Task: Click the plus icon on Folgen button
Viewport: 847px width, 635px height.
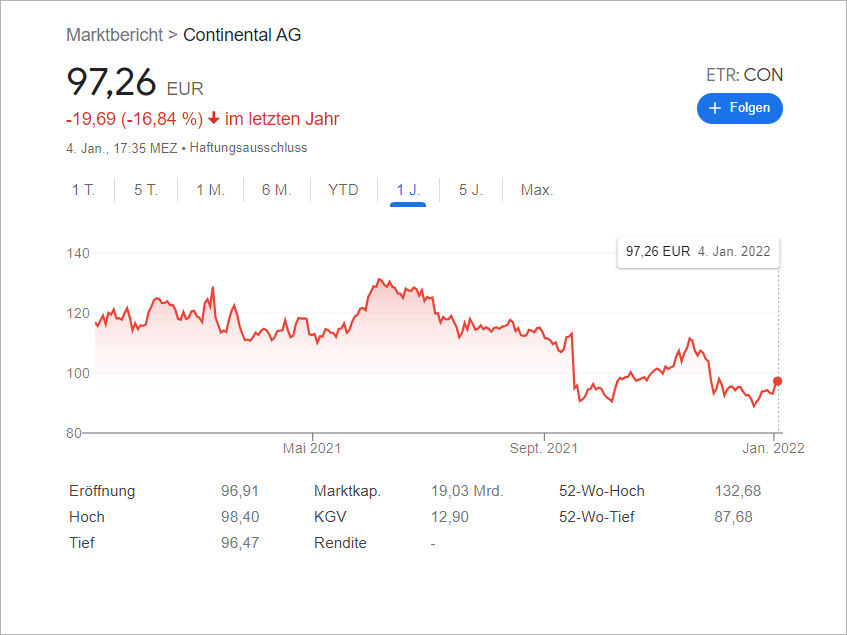Action: click(x=714, y=108)
